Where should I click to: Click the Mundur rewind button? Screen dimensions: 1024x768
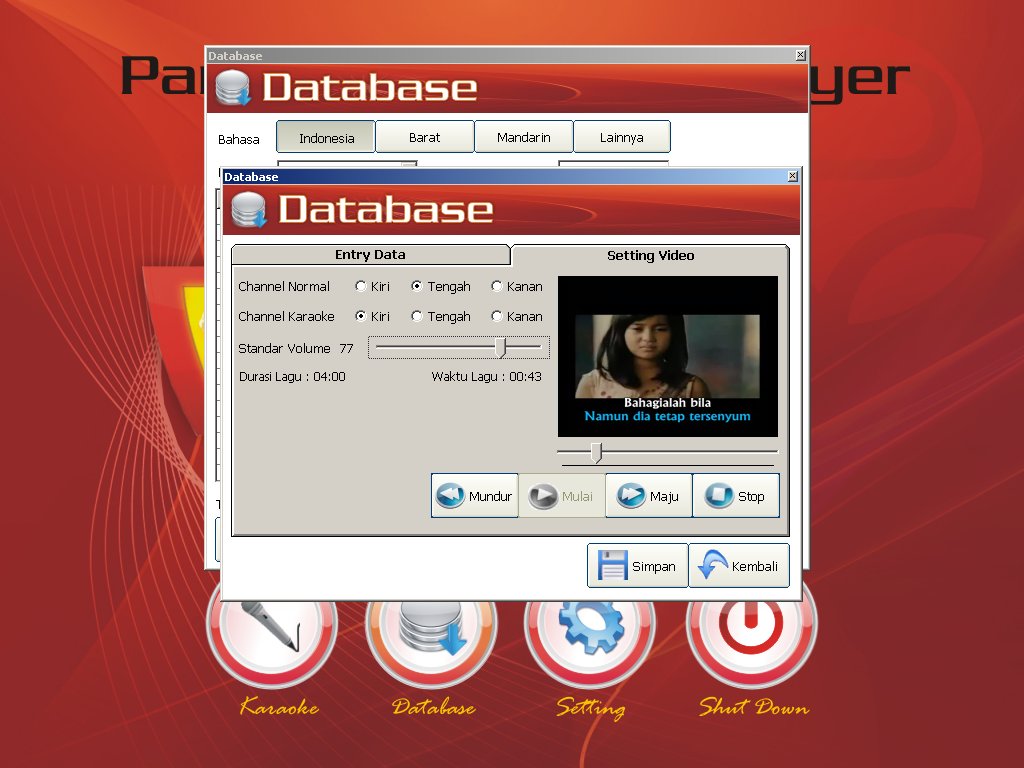[x=475, y=496]
